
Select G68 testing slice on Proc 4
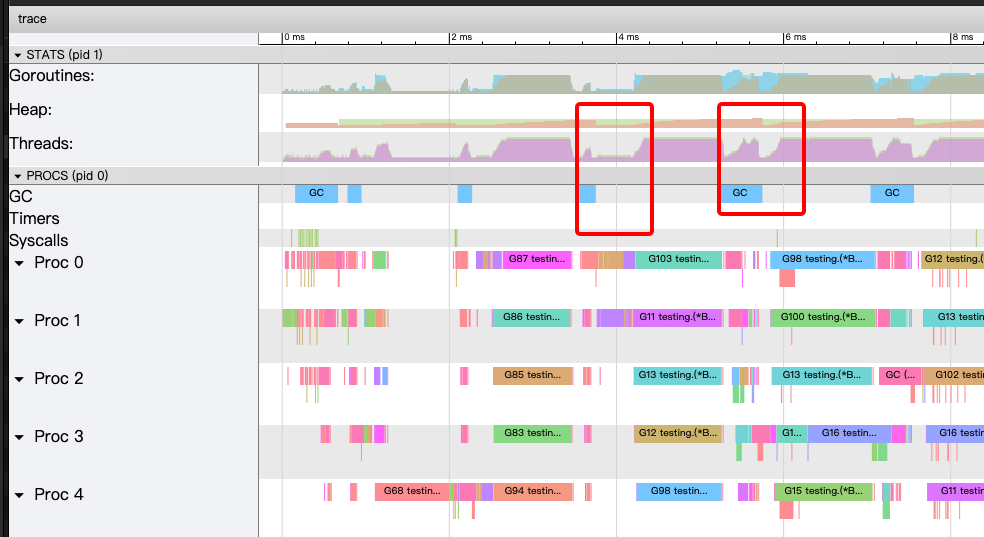pyautogui.click(x=412, y=491)
